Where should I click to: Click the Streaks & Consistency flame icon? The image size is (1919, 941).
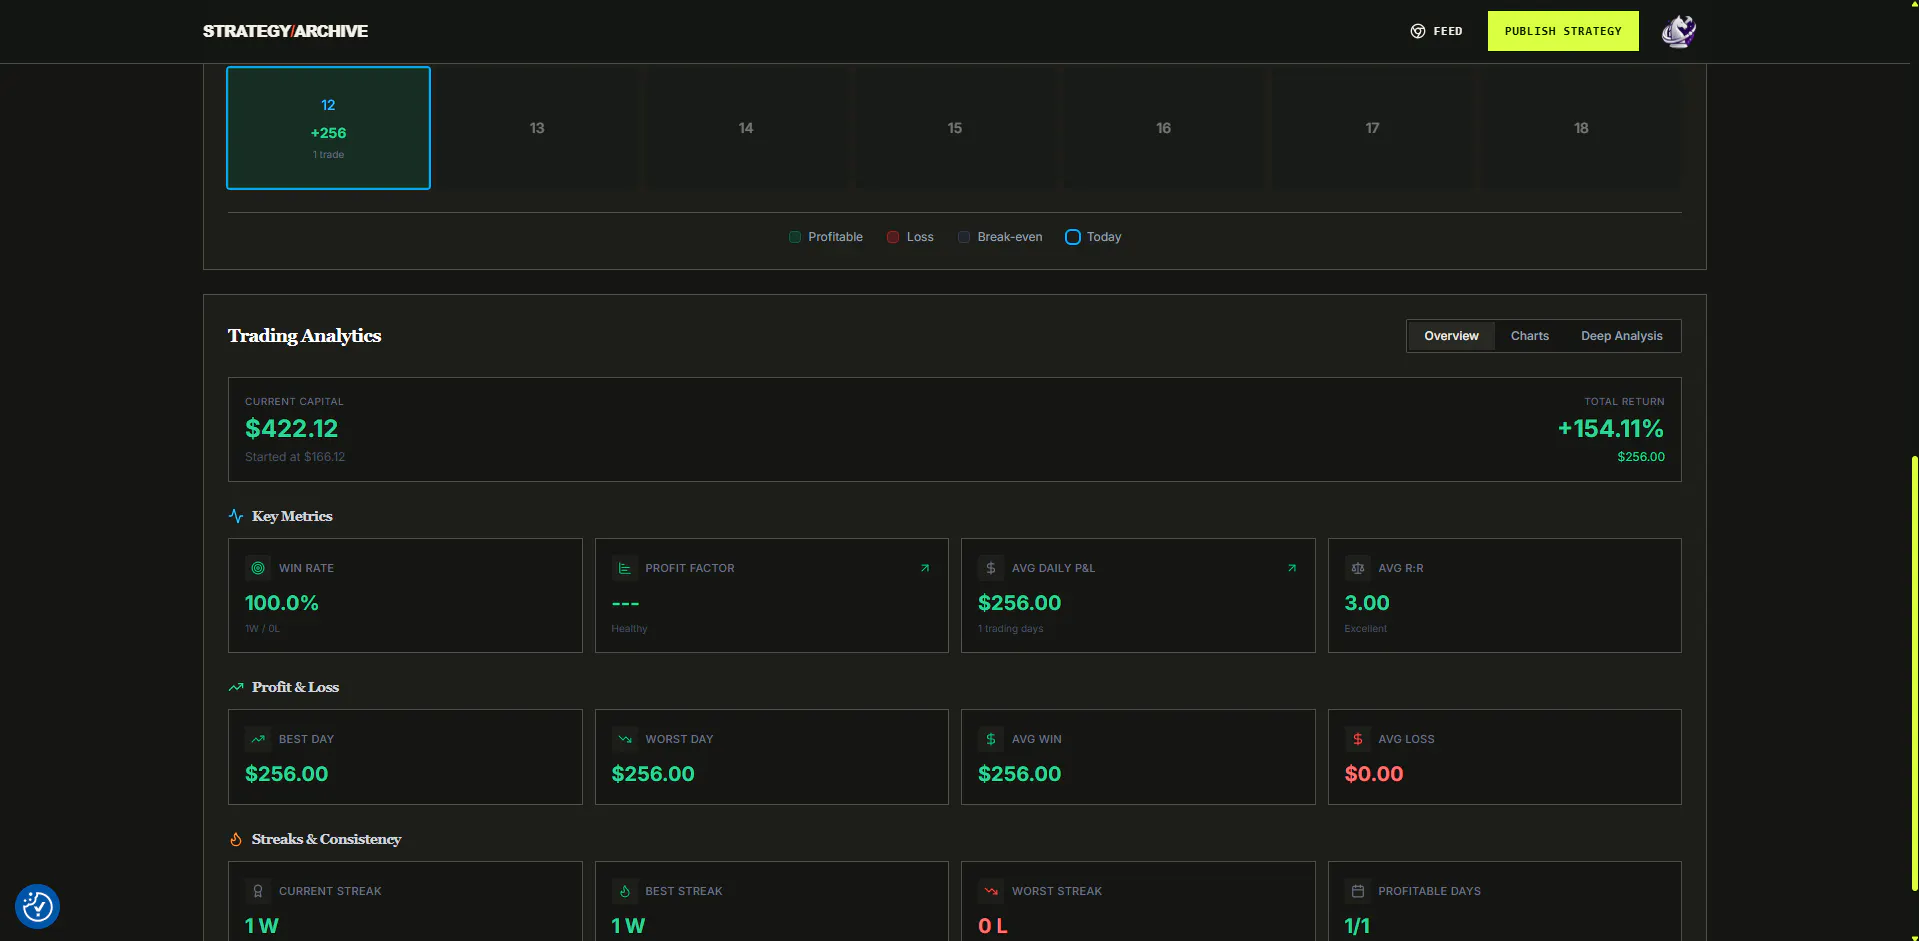pyautogui.click(x=236, y=839)
